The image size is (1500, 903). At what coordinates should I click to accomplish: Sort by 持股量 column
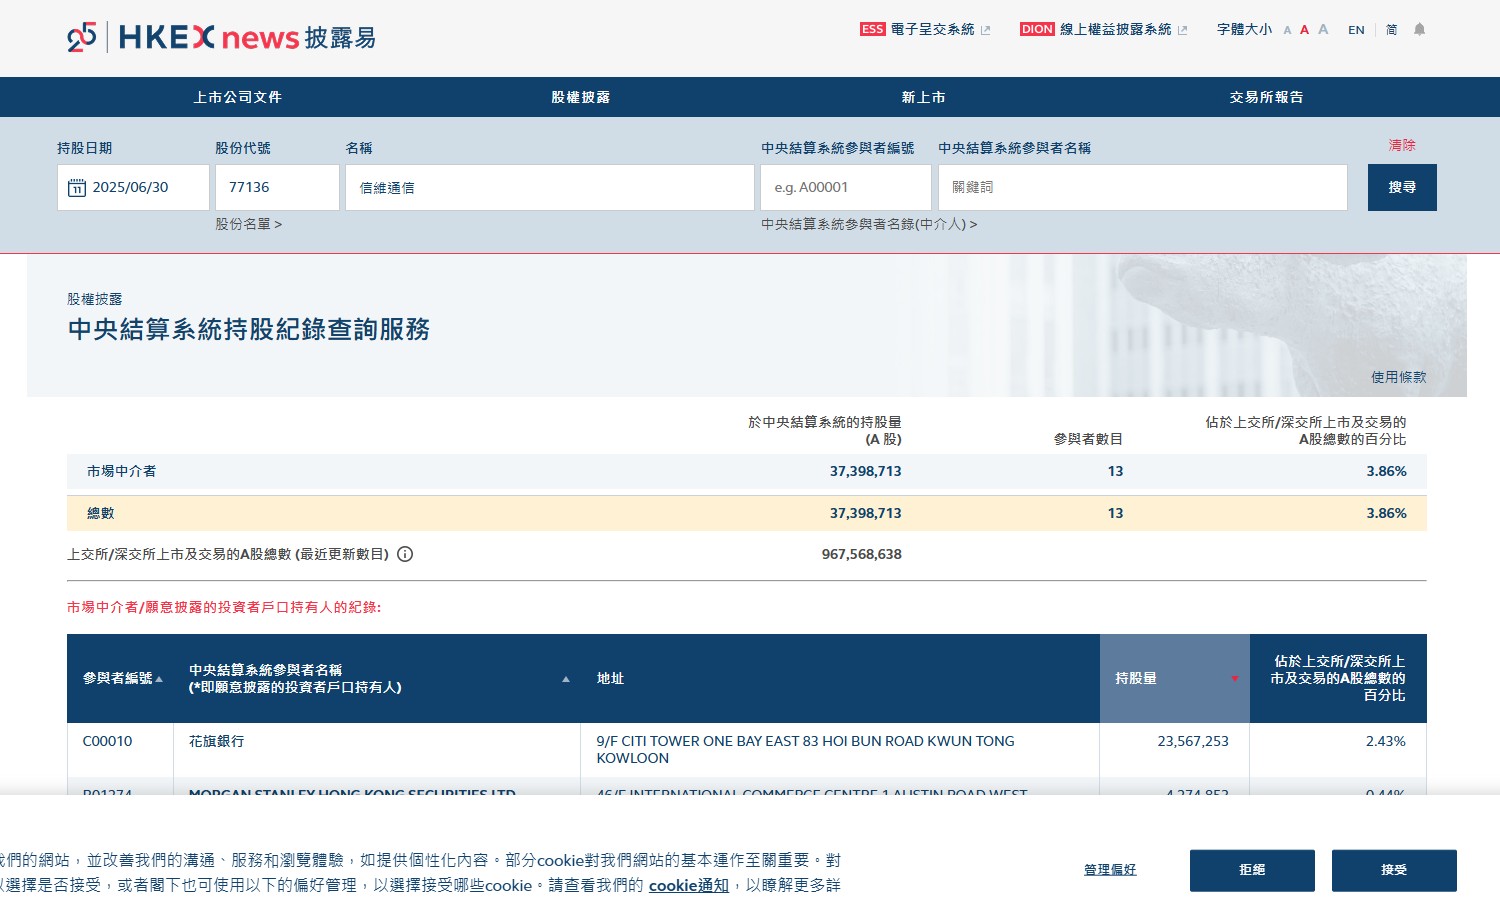coord(1175,678)
